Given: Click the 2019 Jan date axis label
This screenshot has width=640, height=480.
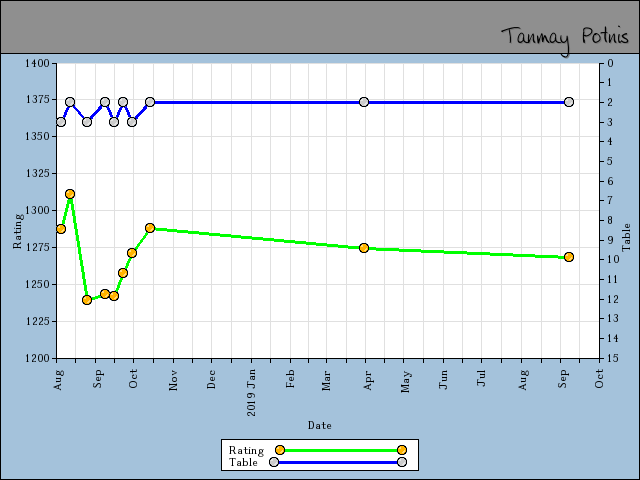Looking at the screenshot, I should coord(251,393).
